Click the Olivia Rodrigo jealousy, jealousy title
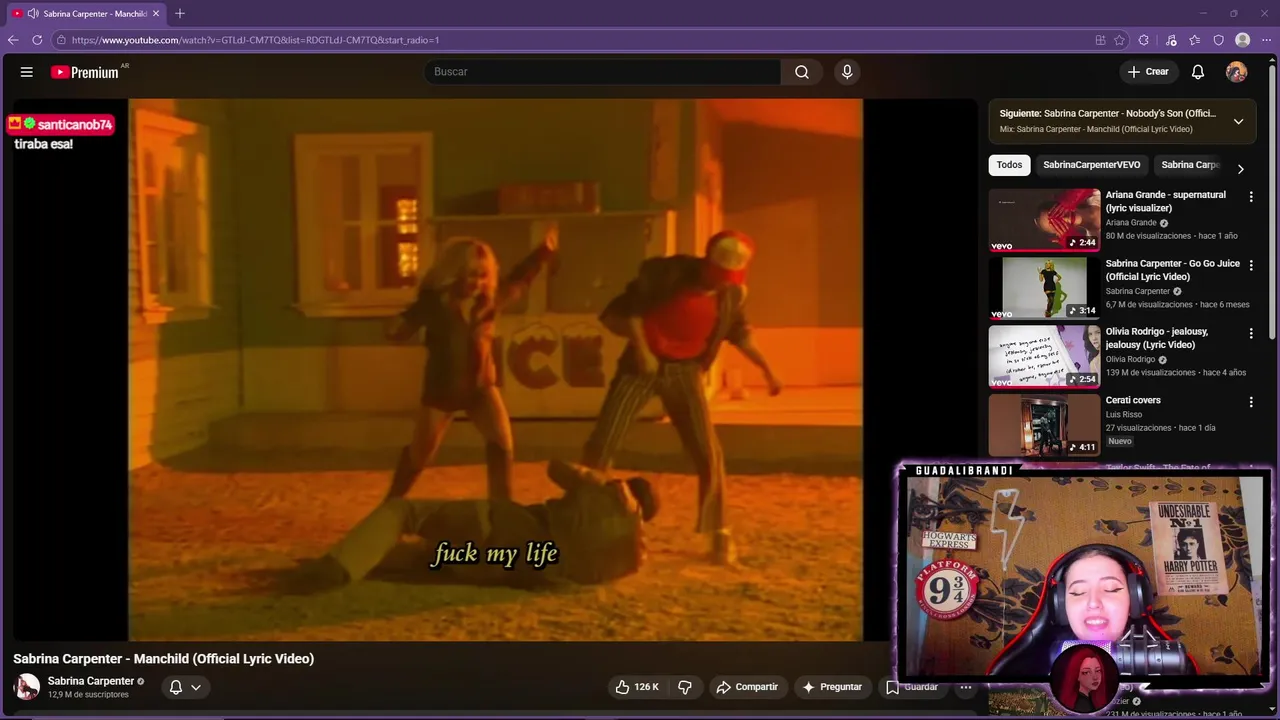 click(x=1157, y=338)
